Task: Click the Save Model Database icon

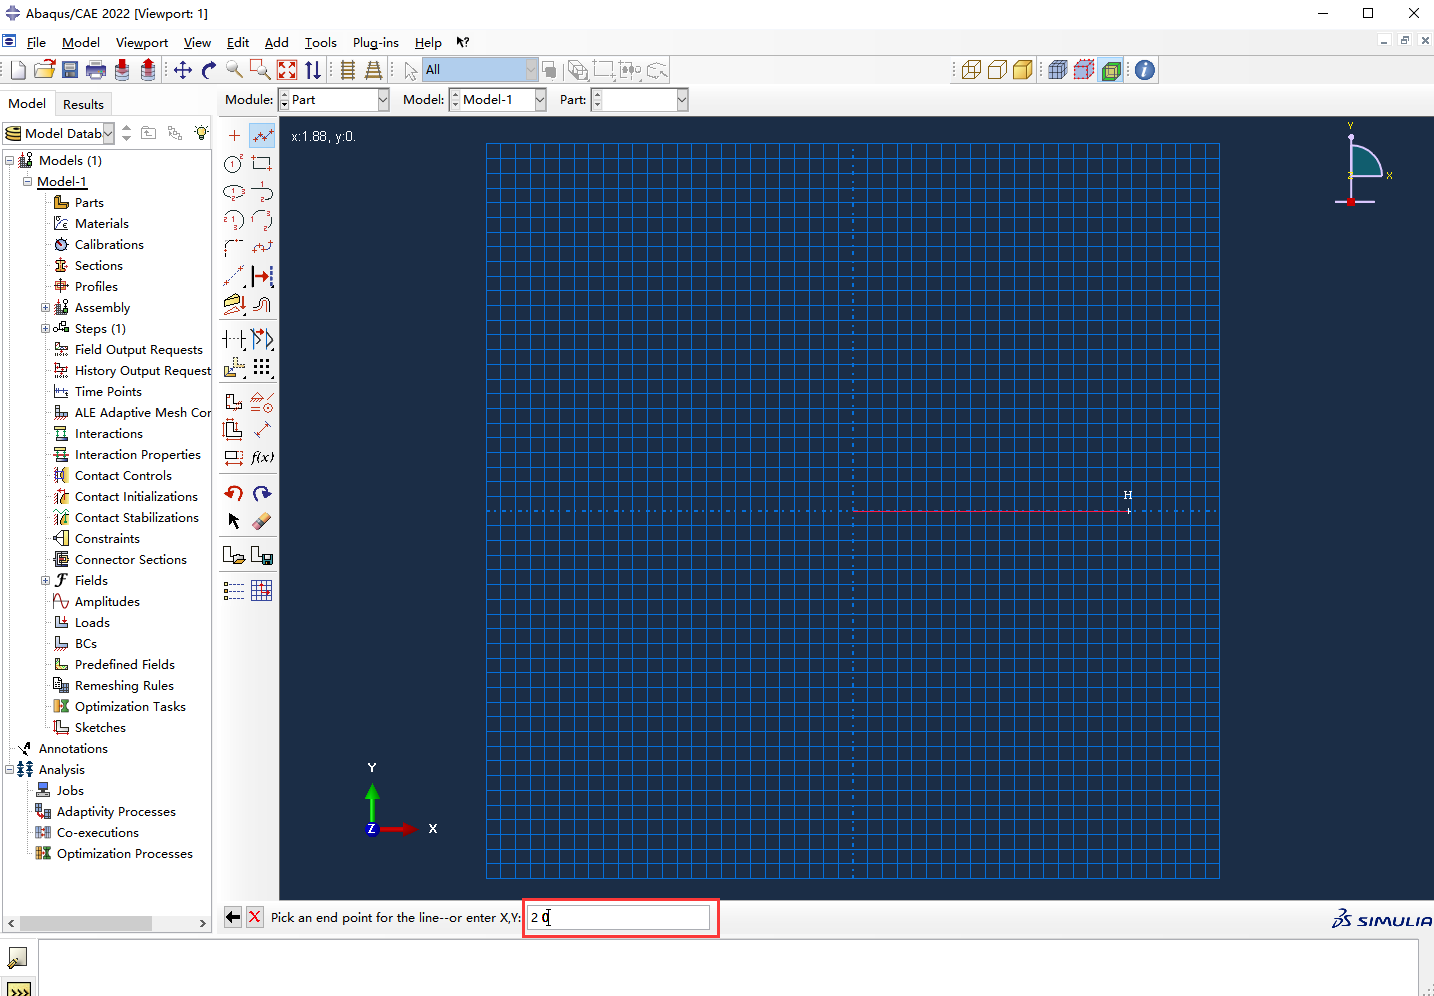Action: pos(70,70)
